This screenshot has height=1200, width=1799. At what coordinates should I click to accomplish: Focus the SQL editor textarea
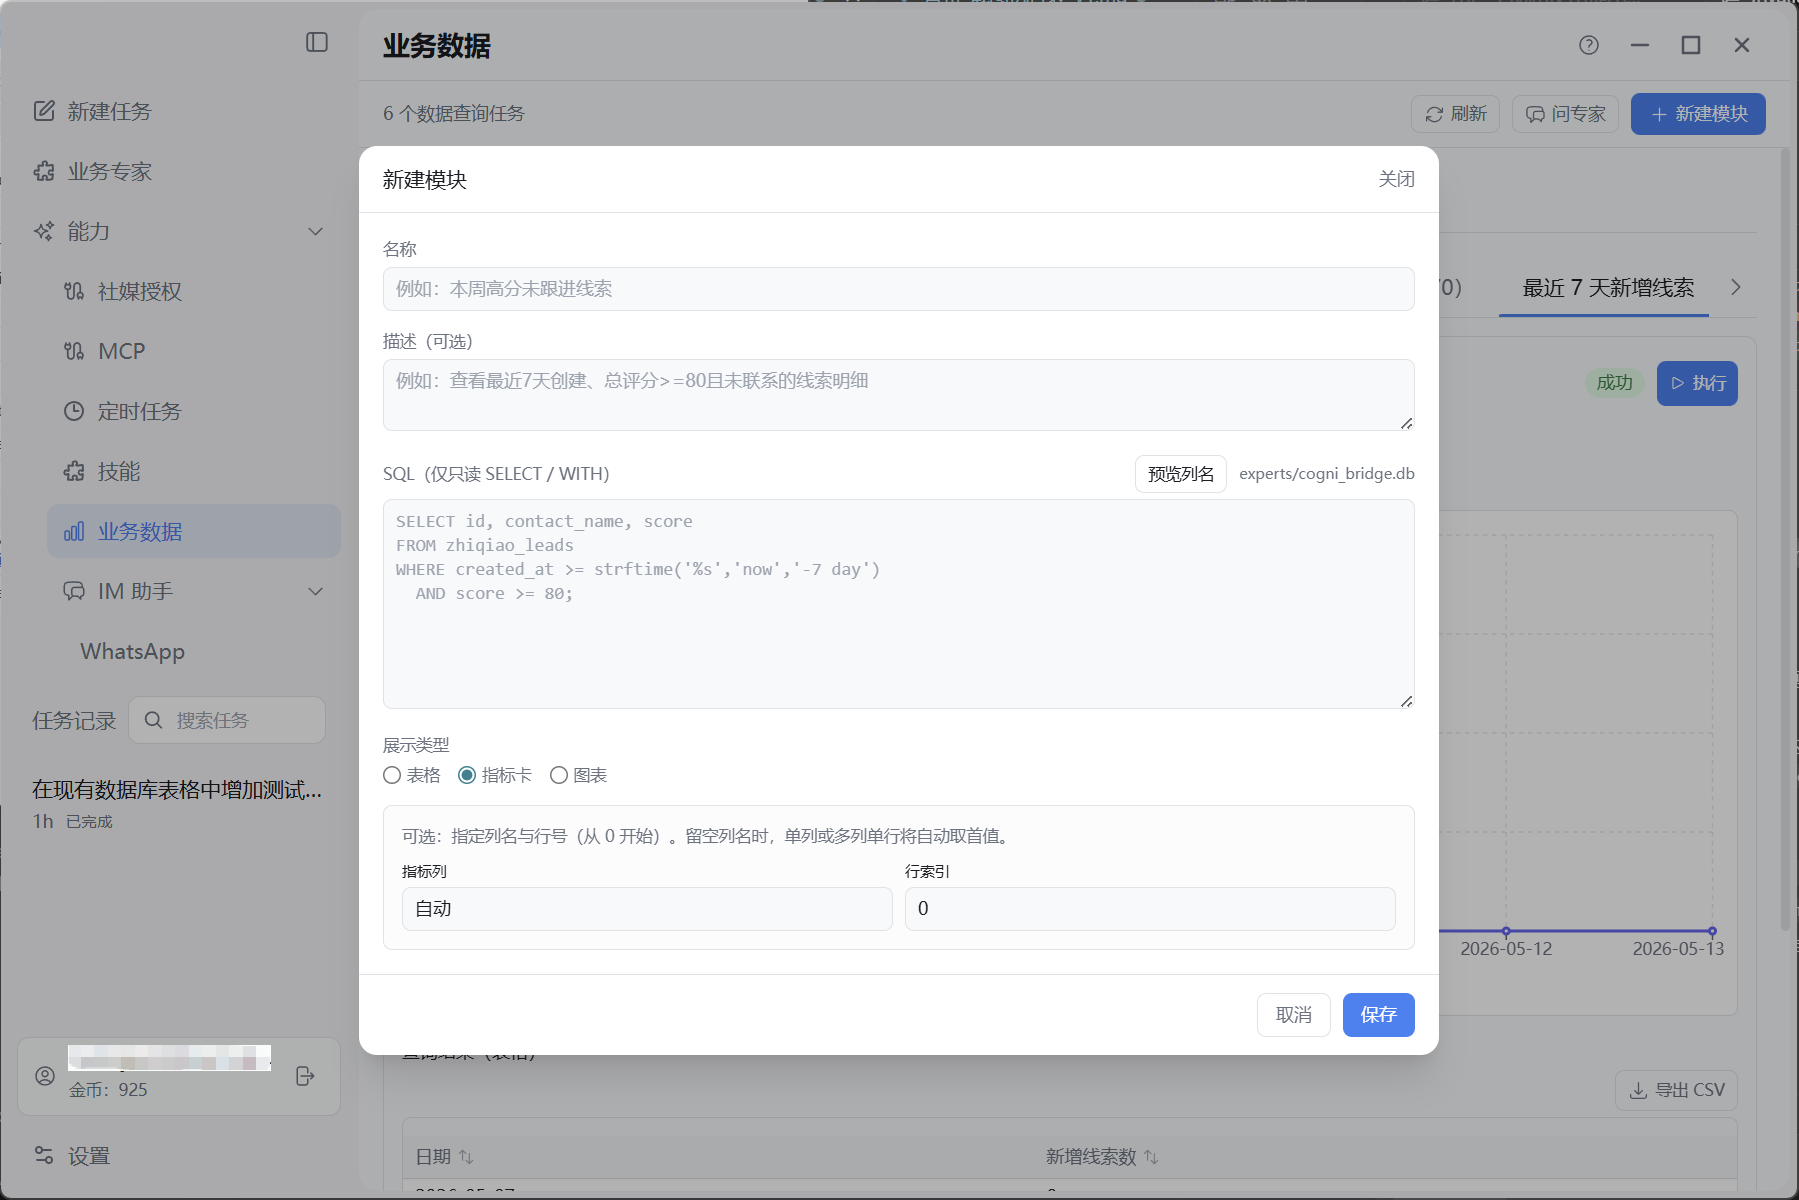[898, 604]
